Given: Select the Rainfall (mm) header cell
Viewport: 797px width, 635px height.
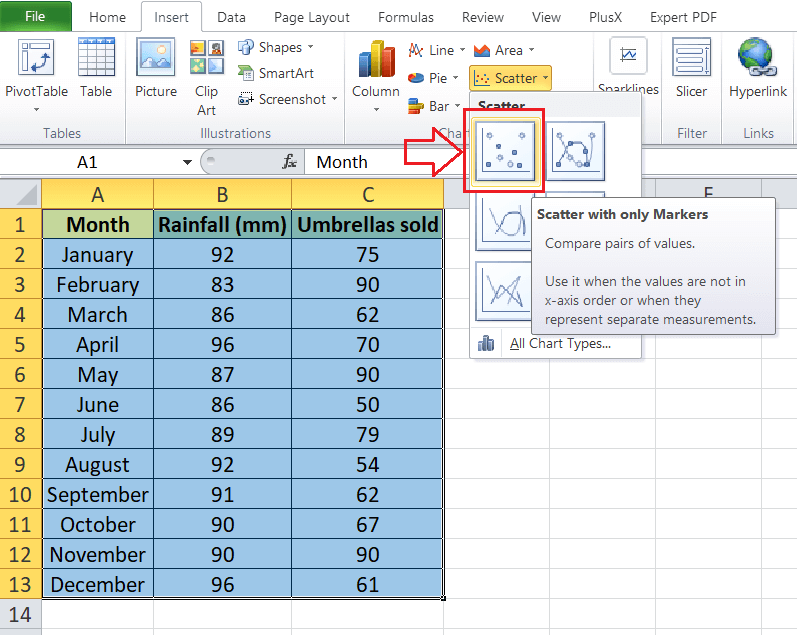Looking at the screenshot, I should coord(222,224).
